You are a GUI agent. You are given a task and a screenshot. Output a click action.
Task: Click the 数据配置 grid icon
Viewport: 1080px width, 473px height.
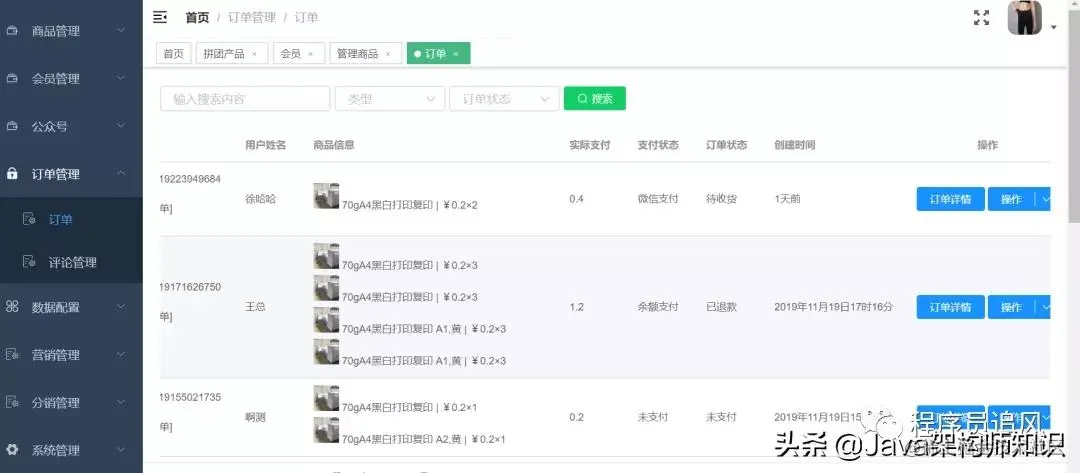click(12, 307)
